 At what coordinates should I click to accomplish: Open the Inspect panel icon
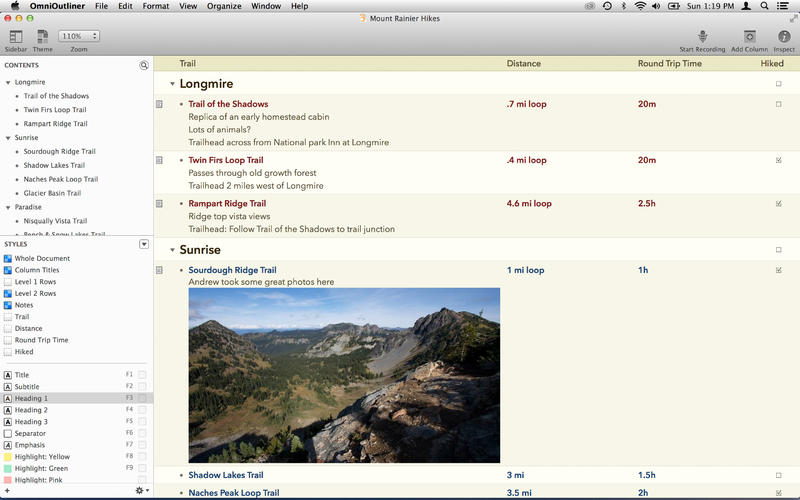click(x=784, y=36)
